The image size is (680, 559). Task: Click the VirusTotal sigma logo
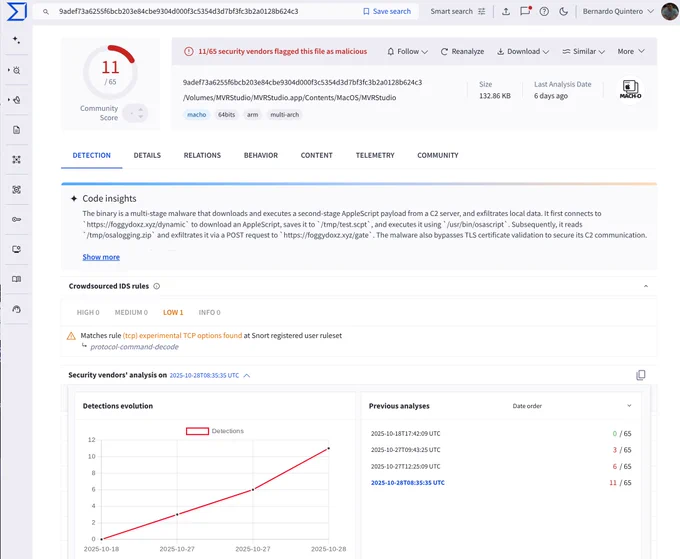16,11
